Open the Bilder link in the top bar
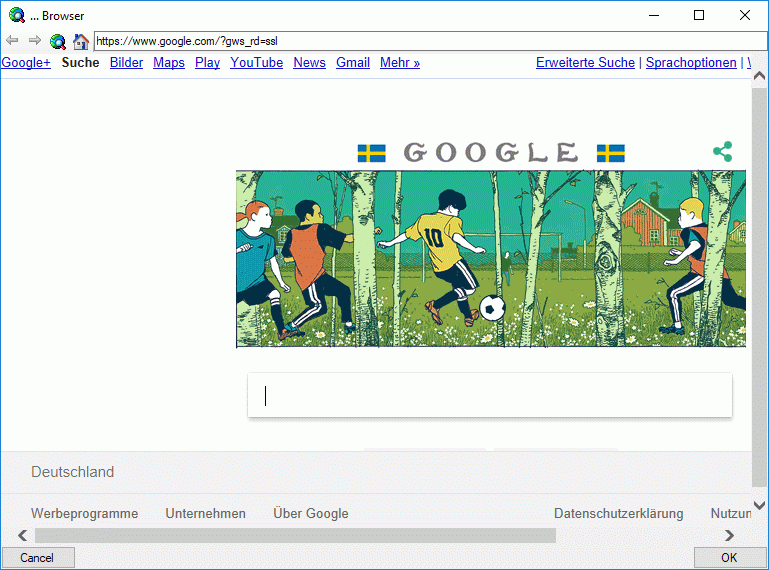Screen dimensions: 769x570 pos(126,63)
